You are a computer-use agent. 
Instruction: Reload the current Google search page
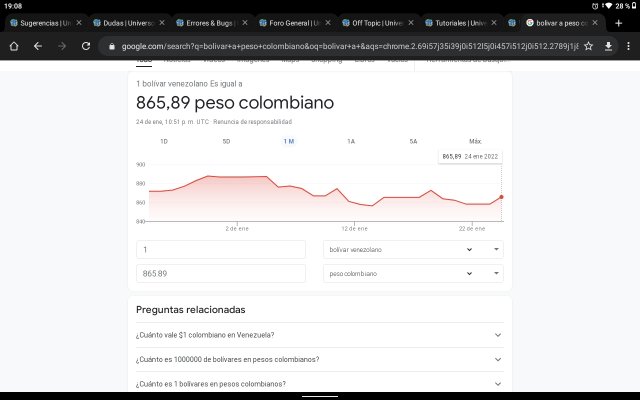point(86,46)
